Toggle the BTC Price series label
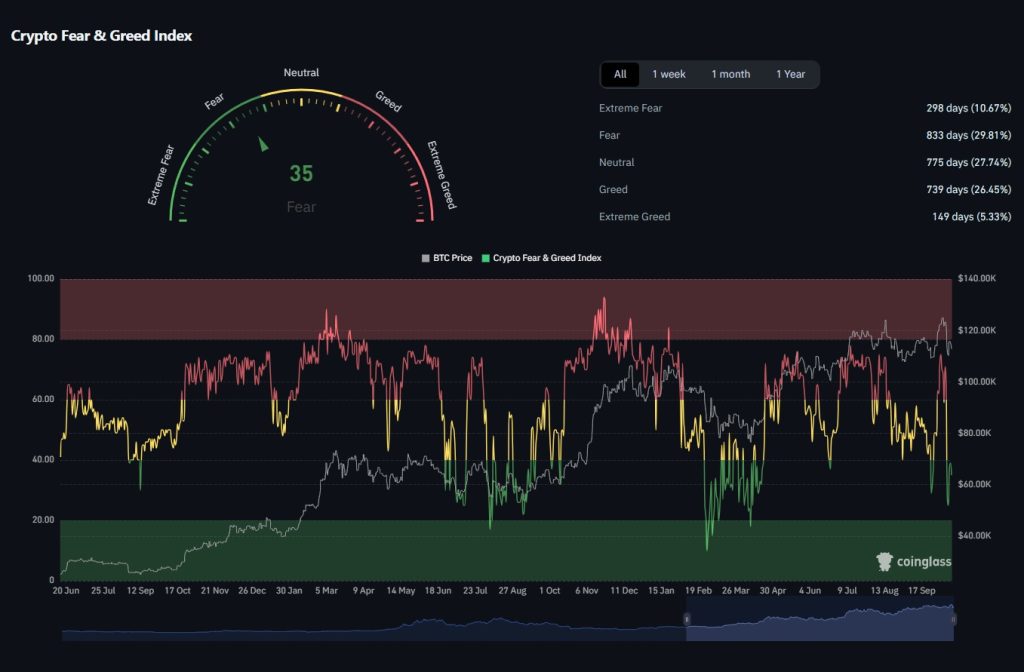Image resolution: width=1024 pixels, height=672 pixels. tap(453, 258)
